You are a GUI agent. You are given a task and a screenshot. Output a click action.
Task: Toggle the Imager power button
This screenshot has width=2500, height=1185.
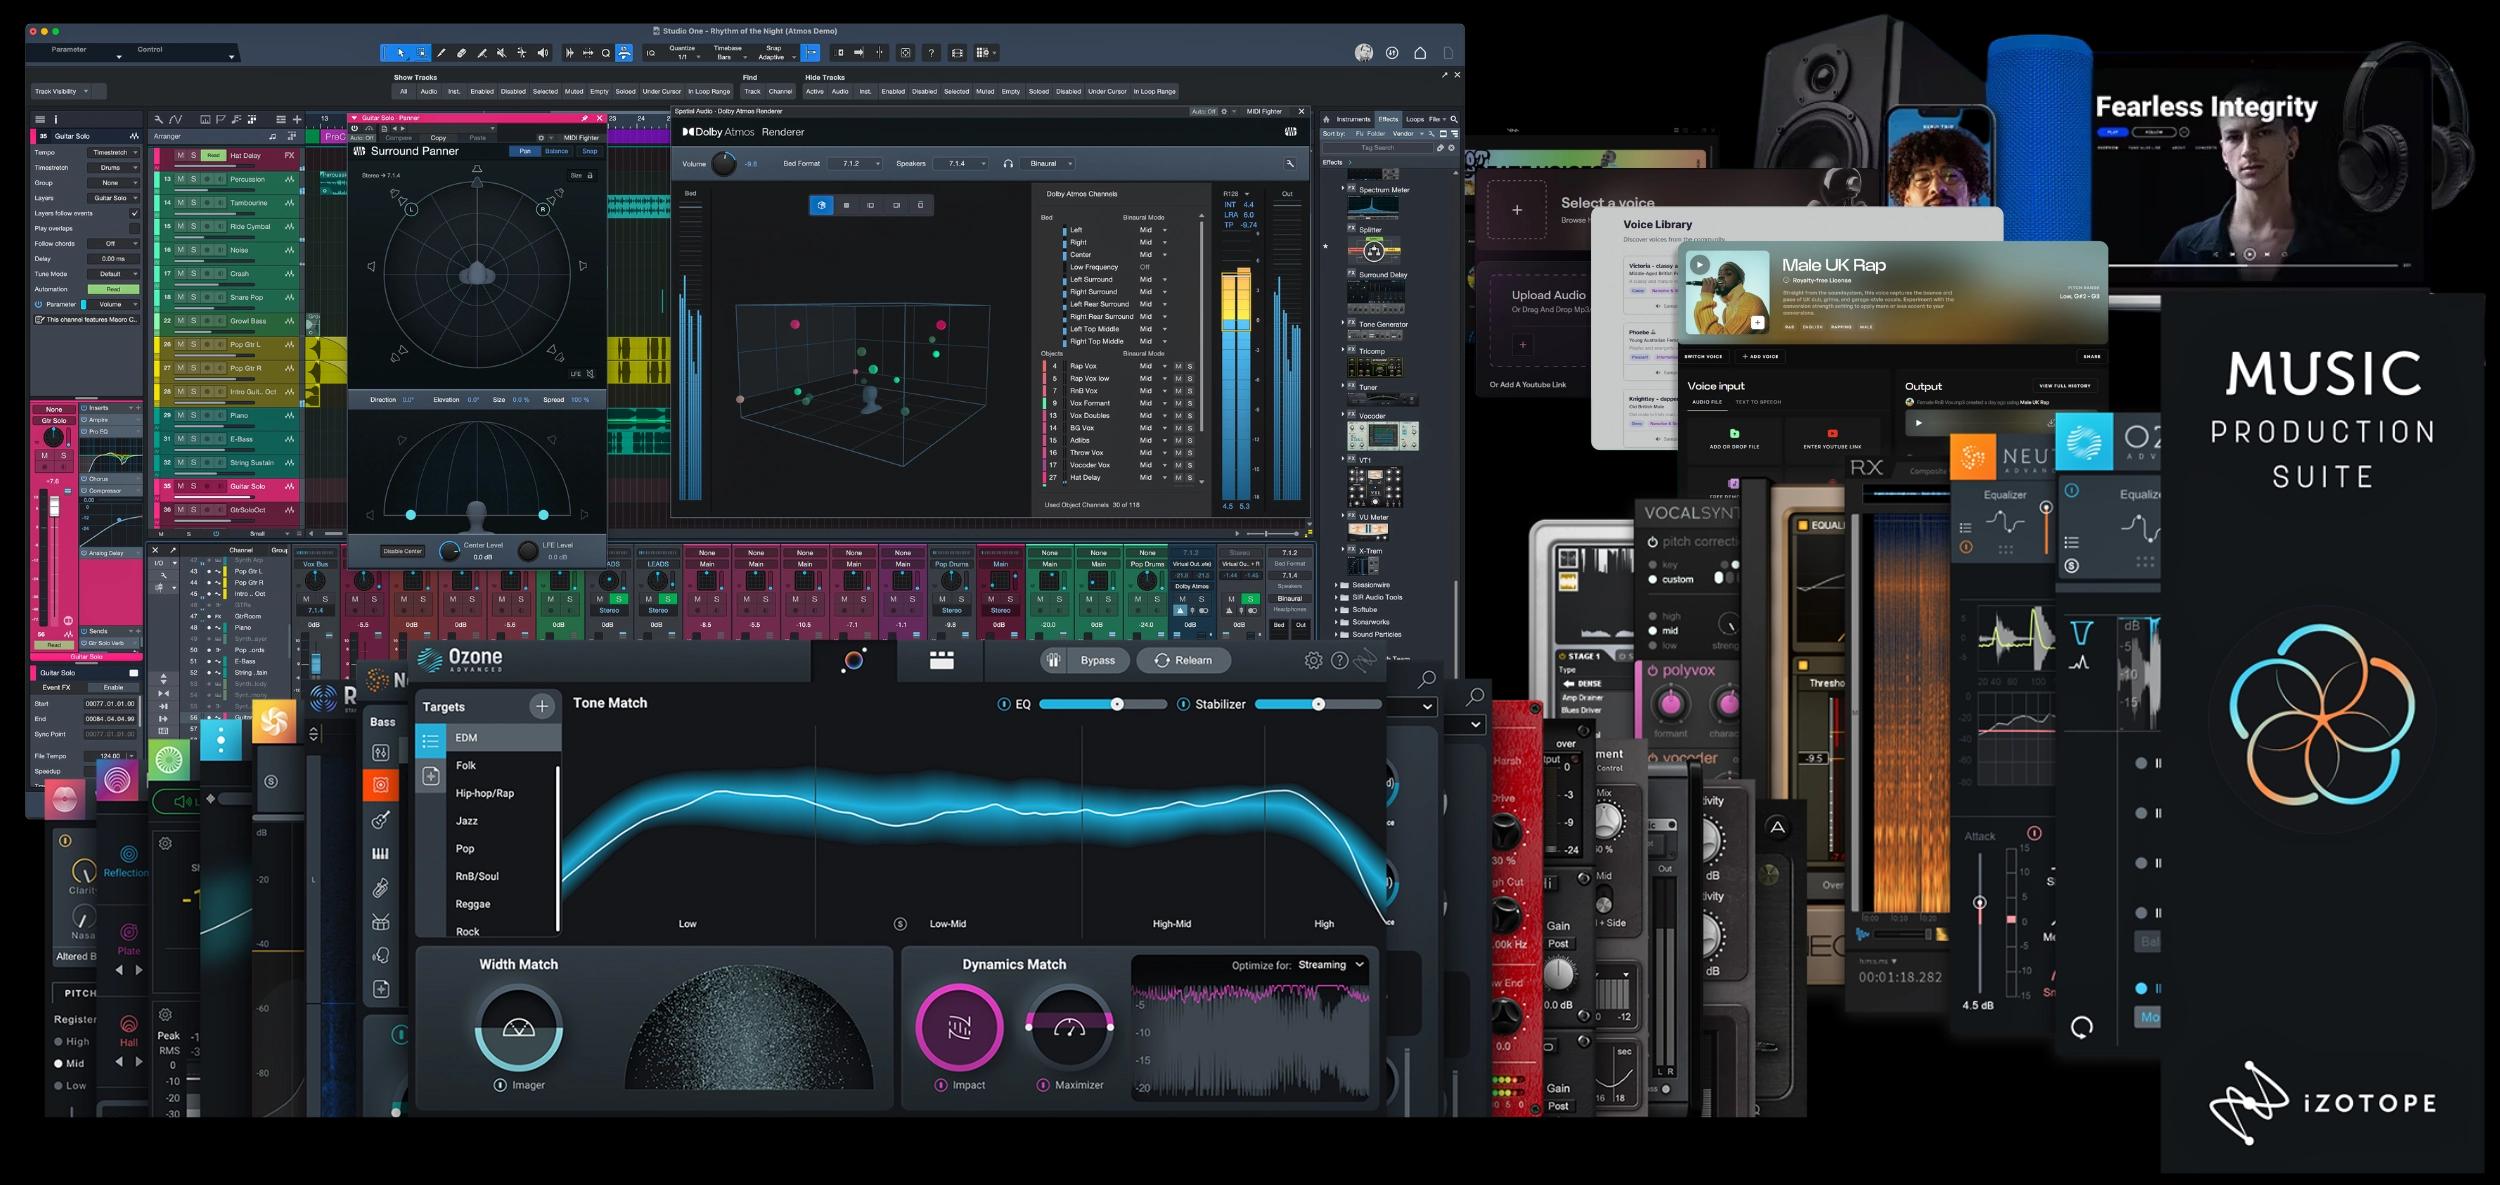coord(500,1085)
